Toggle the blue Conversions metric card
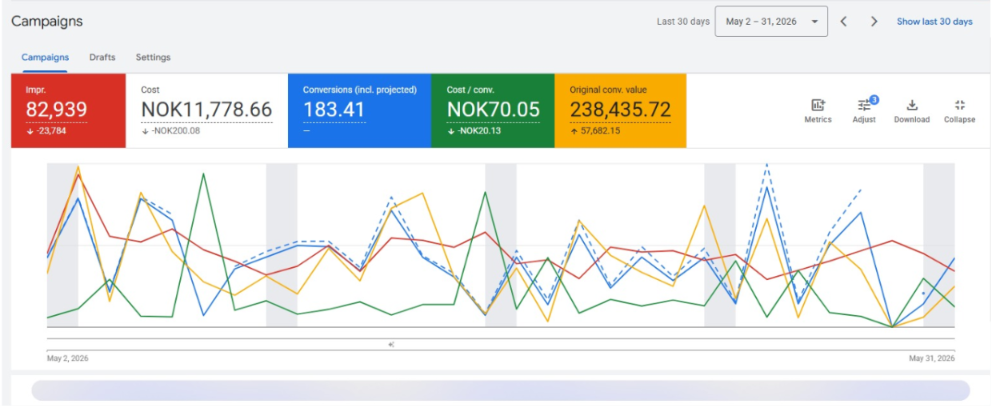Screen dimensions: 991x406 (359, 111)
